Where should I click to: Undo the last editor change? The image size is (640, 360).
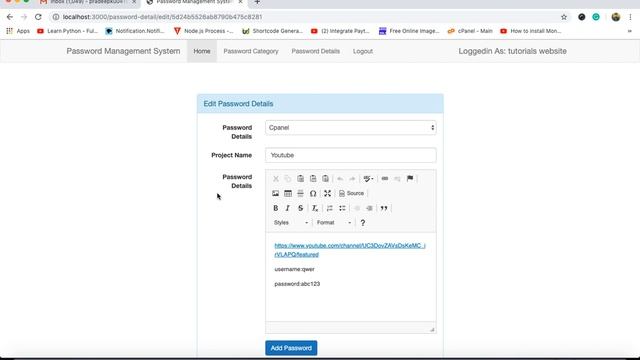(340, 179)
